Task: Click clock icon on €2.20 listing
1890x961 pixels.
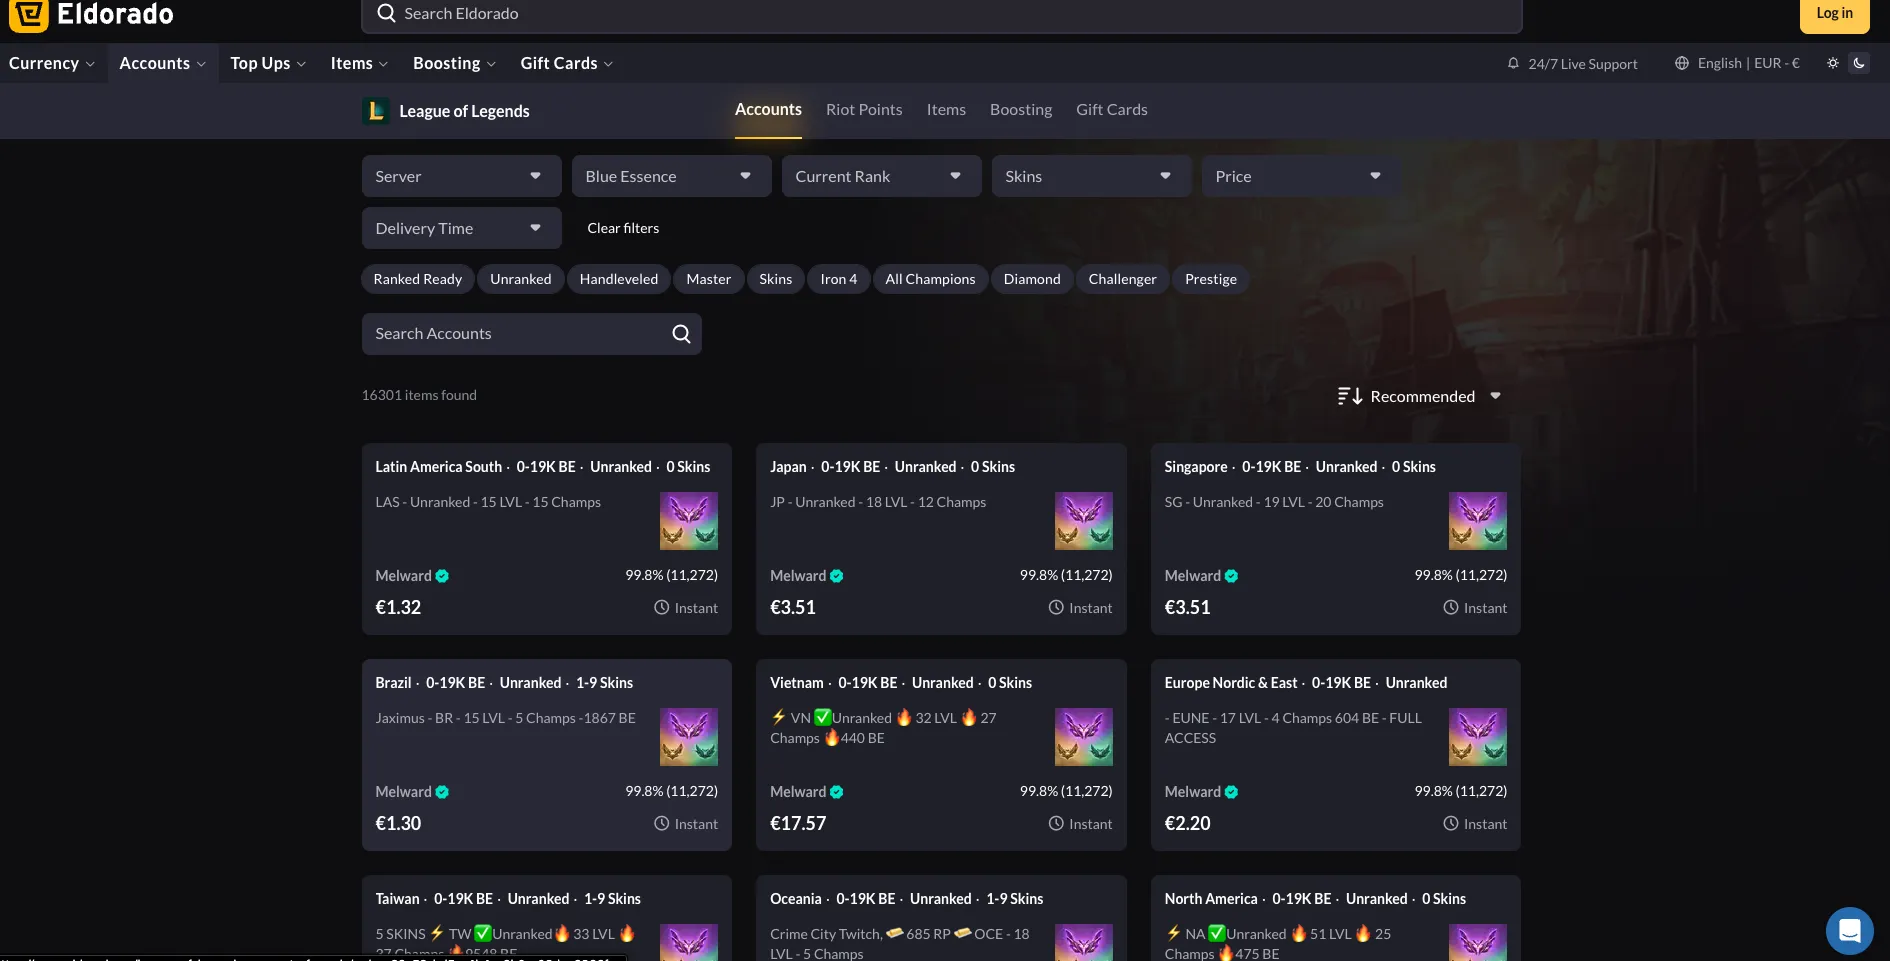Action: click(x=1450, y=823)
